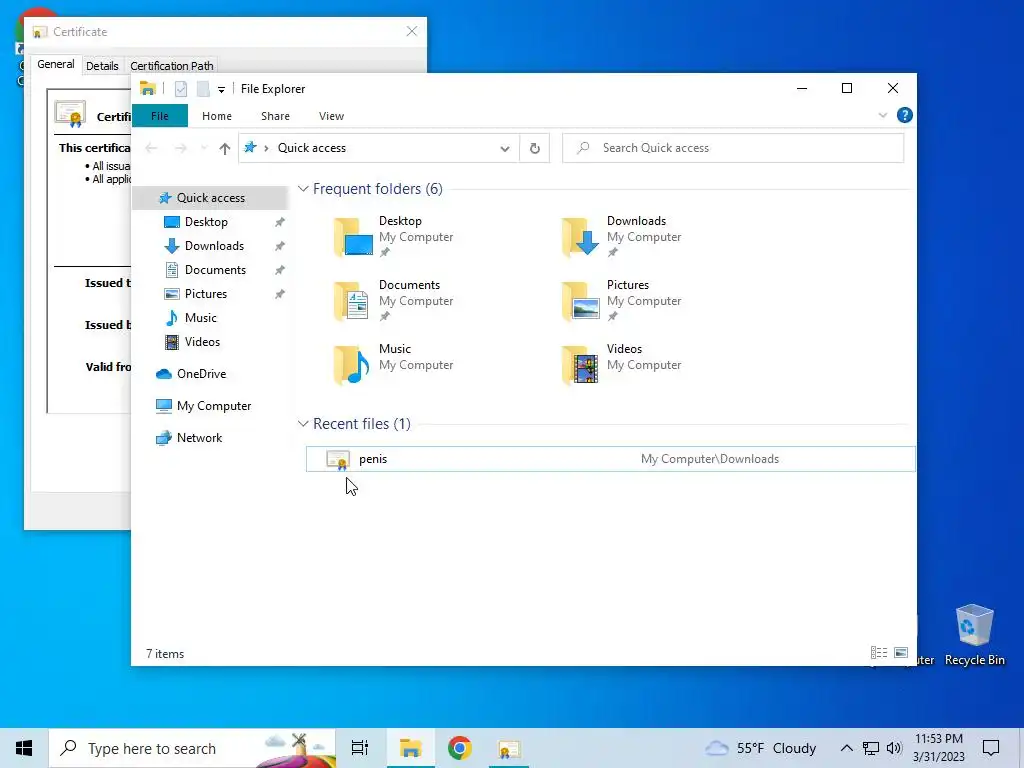1024x768 pixels.
Task: Click the Forward navigation arrow
Action: click(x=181, y=149)
